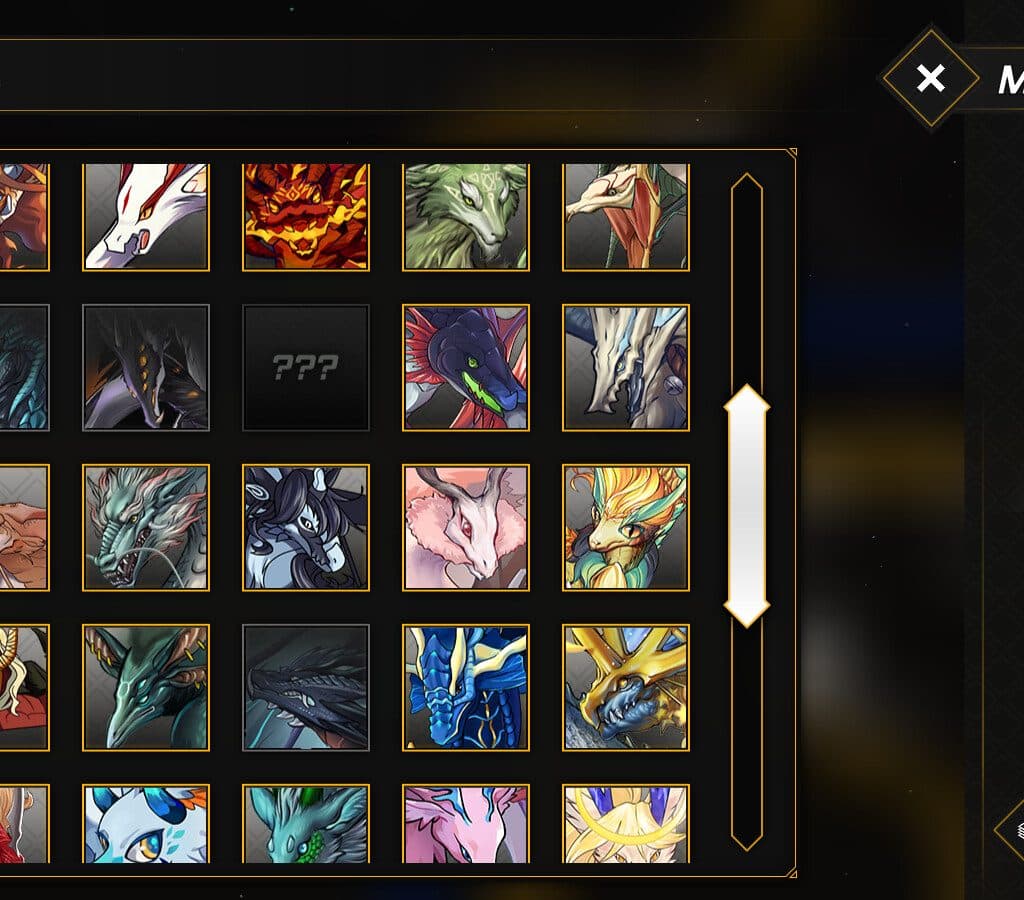Screen dimensions: 1024x900
Task: Select the pink dragon with blue markings
Action: tap(466, 824)
